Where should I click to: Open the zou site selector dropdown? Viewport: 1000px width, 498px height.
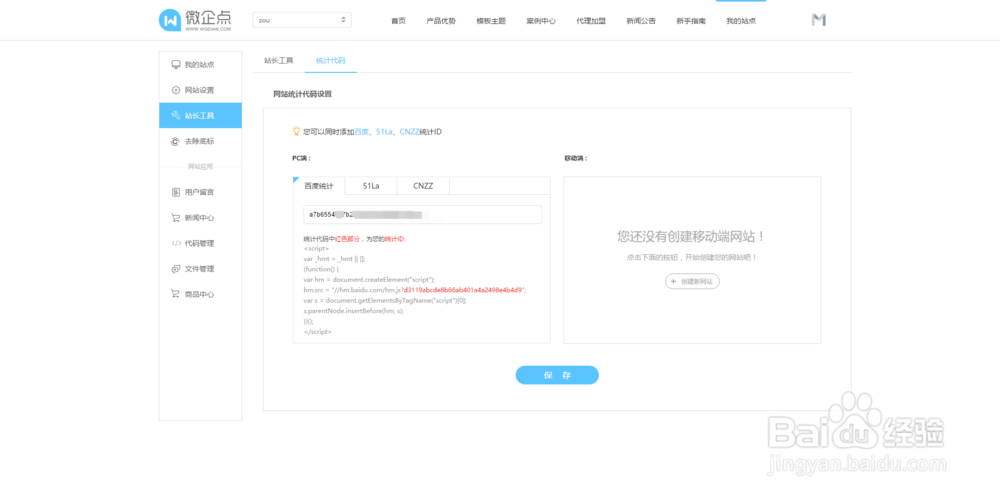pyautogui.click(x=302, y=20)
